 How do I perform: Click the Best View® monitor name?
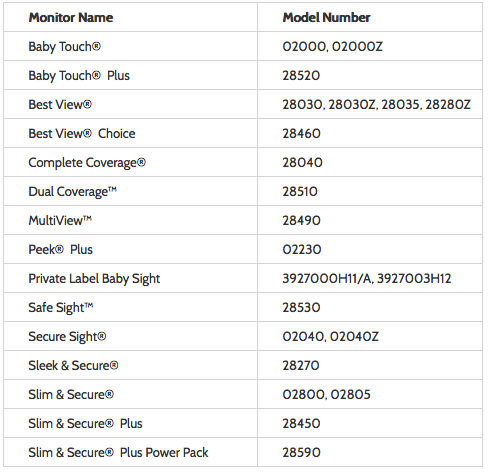(60, 104)
